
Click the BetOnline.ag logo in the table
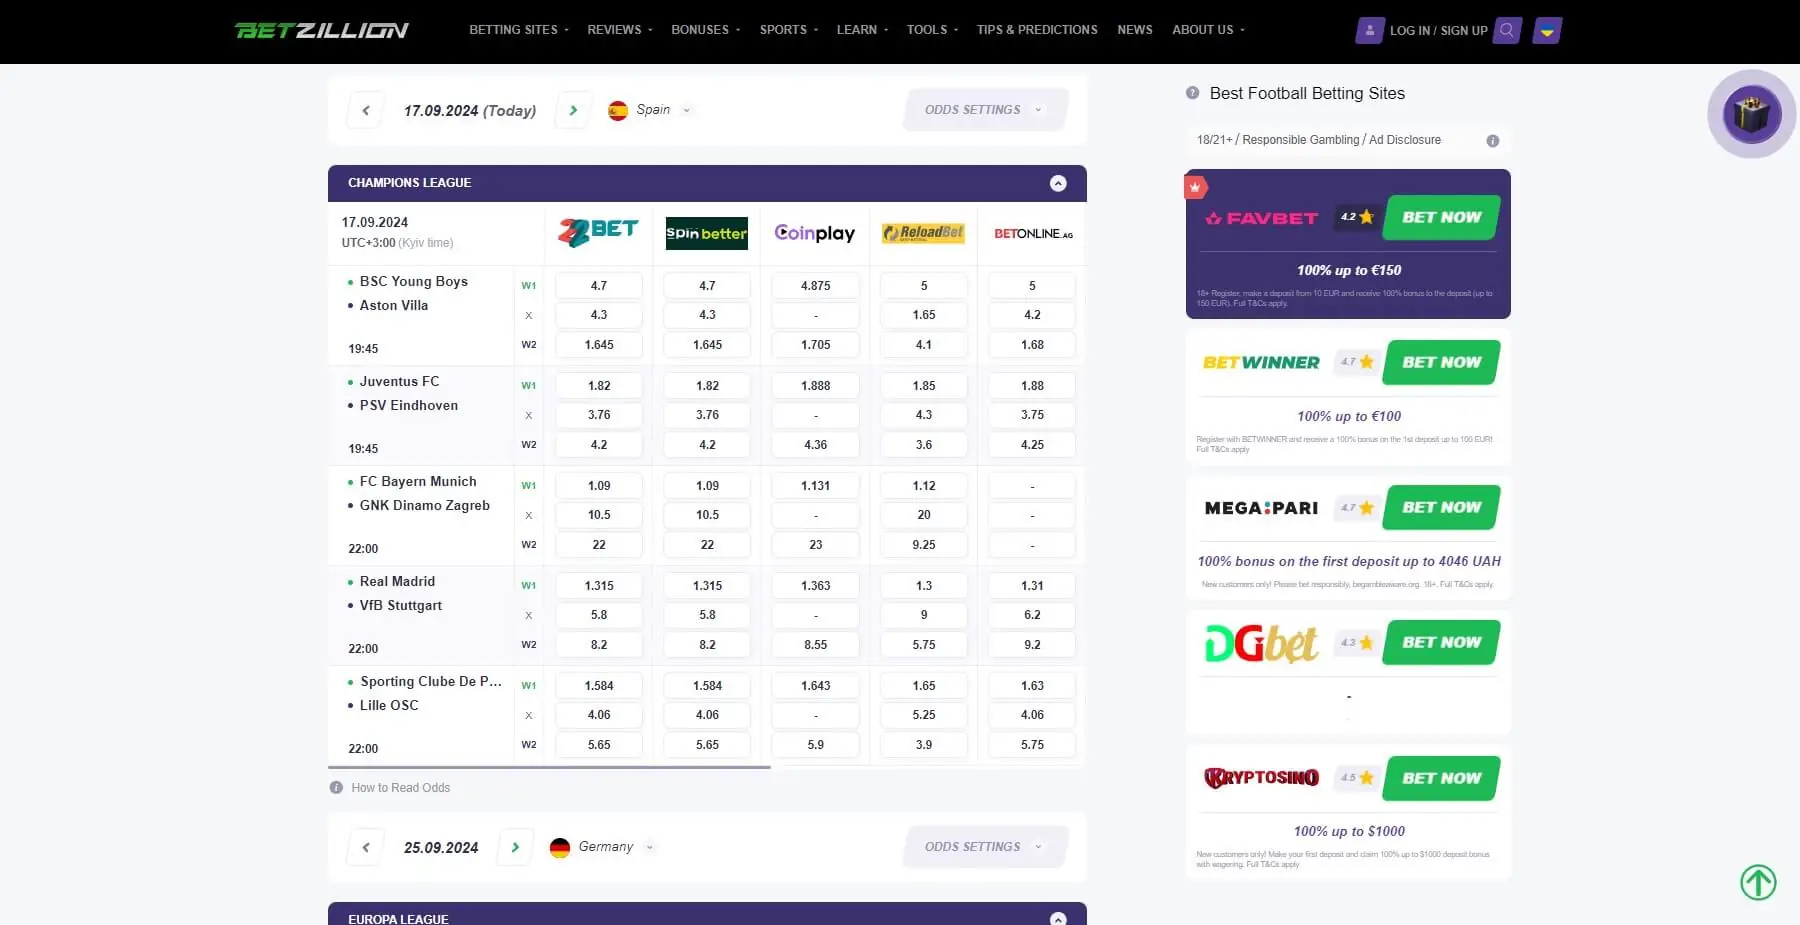[1031, 233]
